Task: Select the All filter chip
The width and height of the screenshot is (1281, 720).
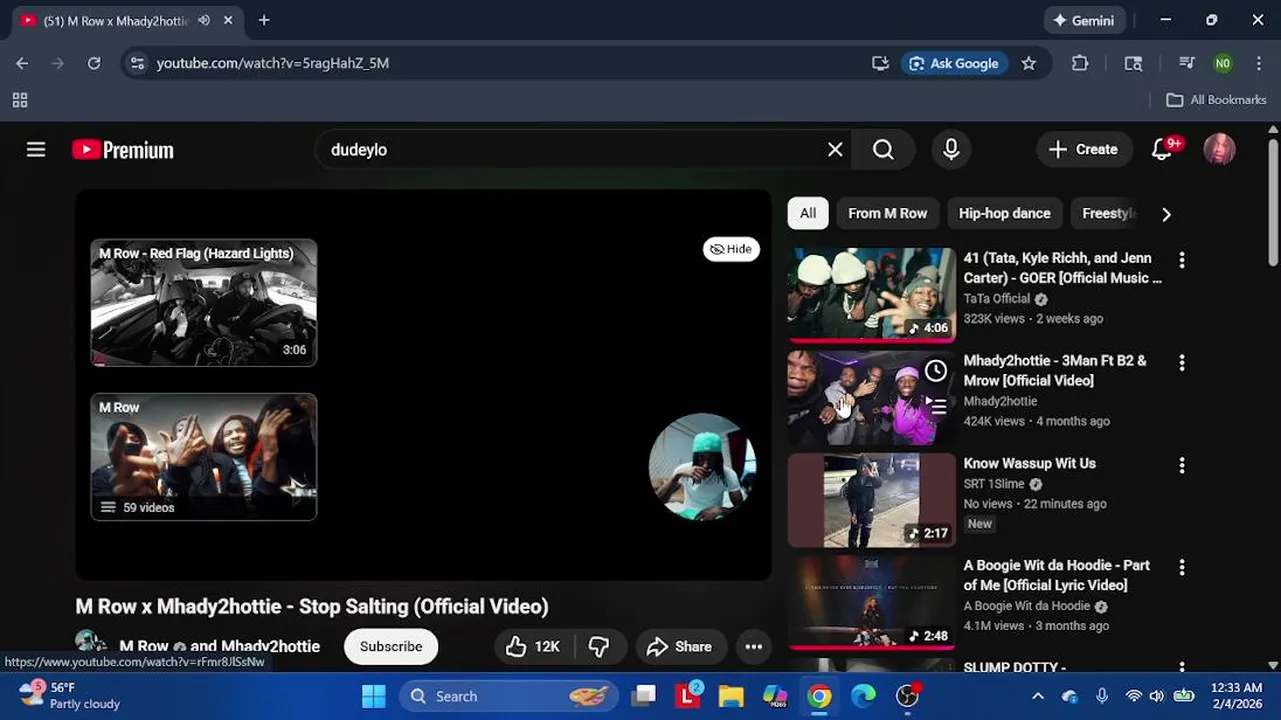Action: point(808,213)
